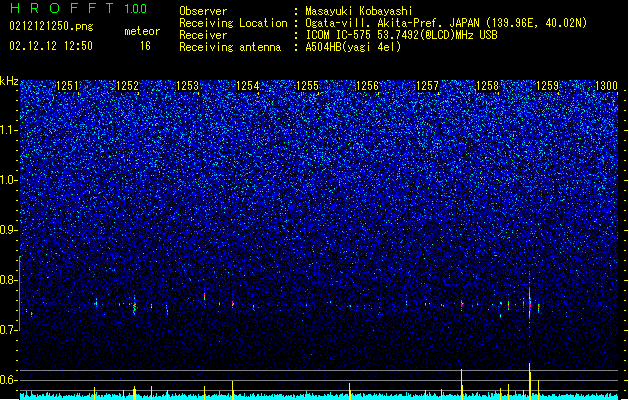Click the 1251 time marker
629x400 pixels.
pos(67,86)
